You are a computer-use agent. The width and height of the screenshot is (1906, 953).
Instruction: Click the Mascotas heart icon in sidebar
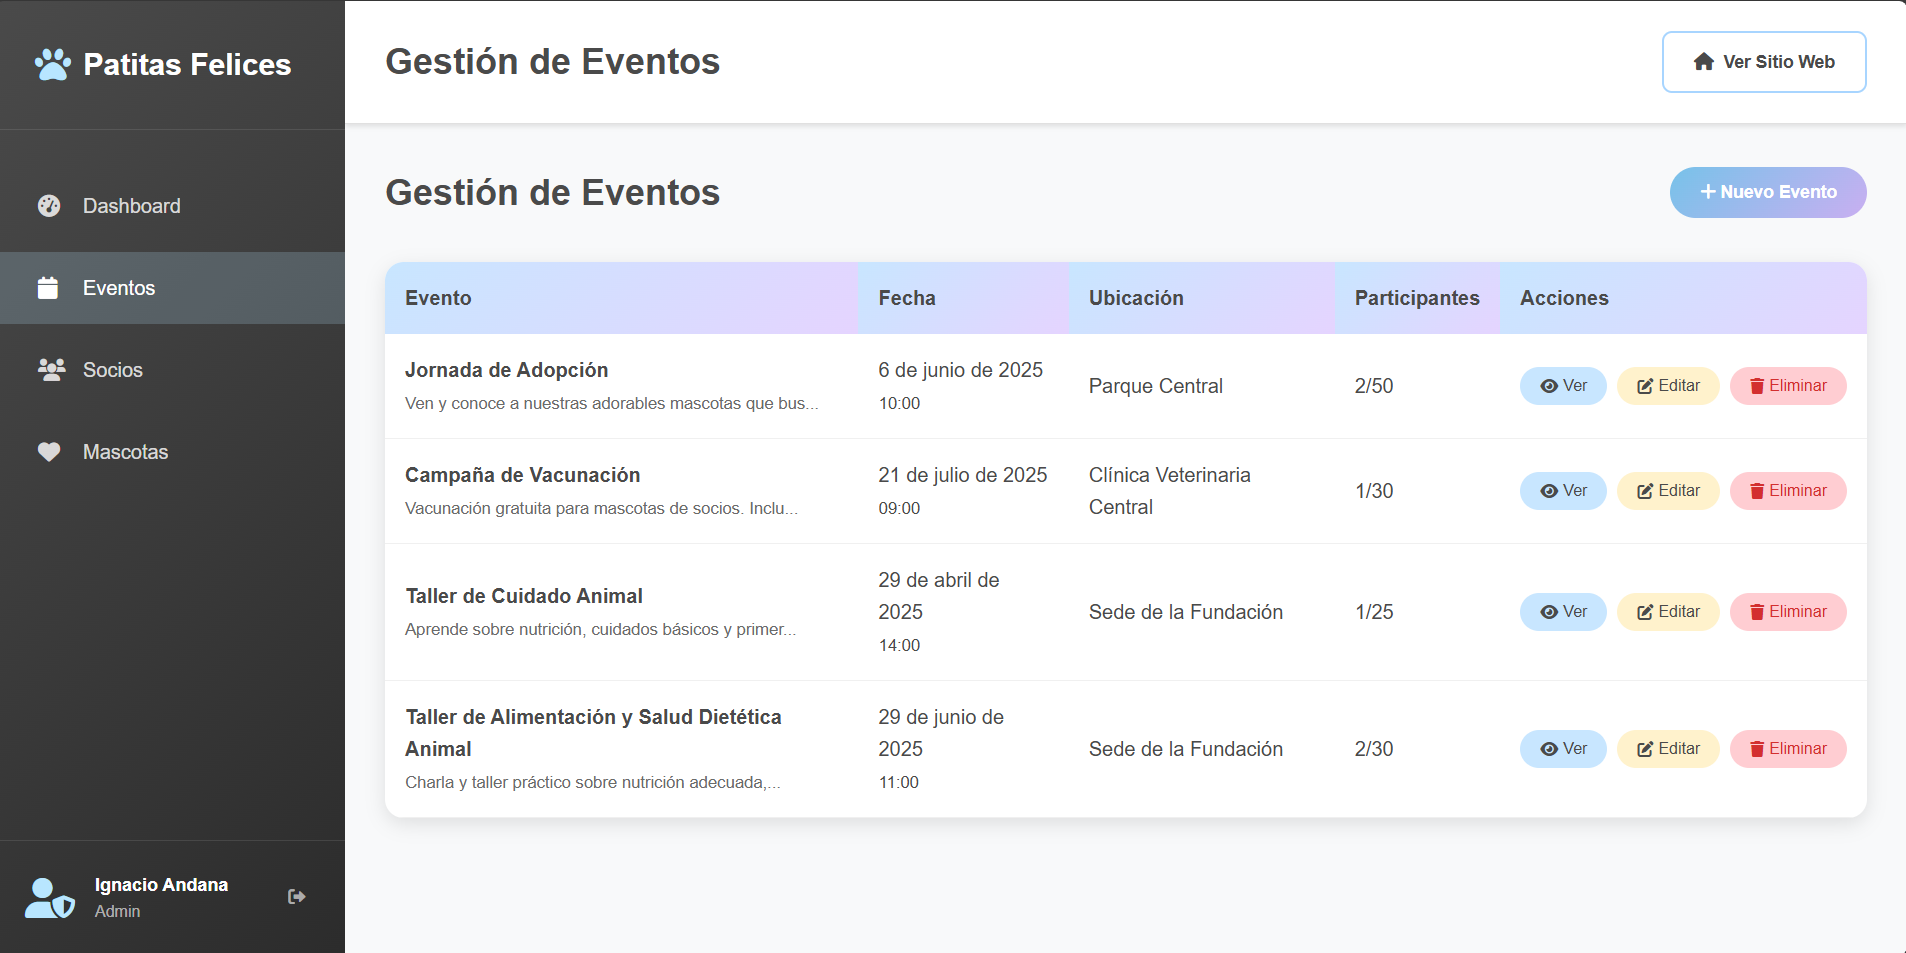tap(49, 452)
